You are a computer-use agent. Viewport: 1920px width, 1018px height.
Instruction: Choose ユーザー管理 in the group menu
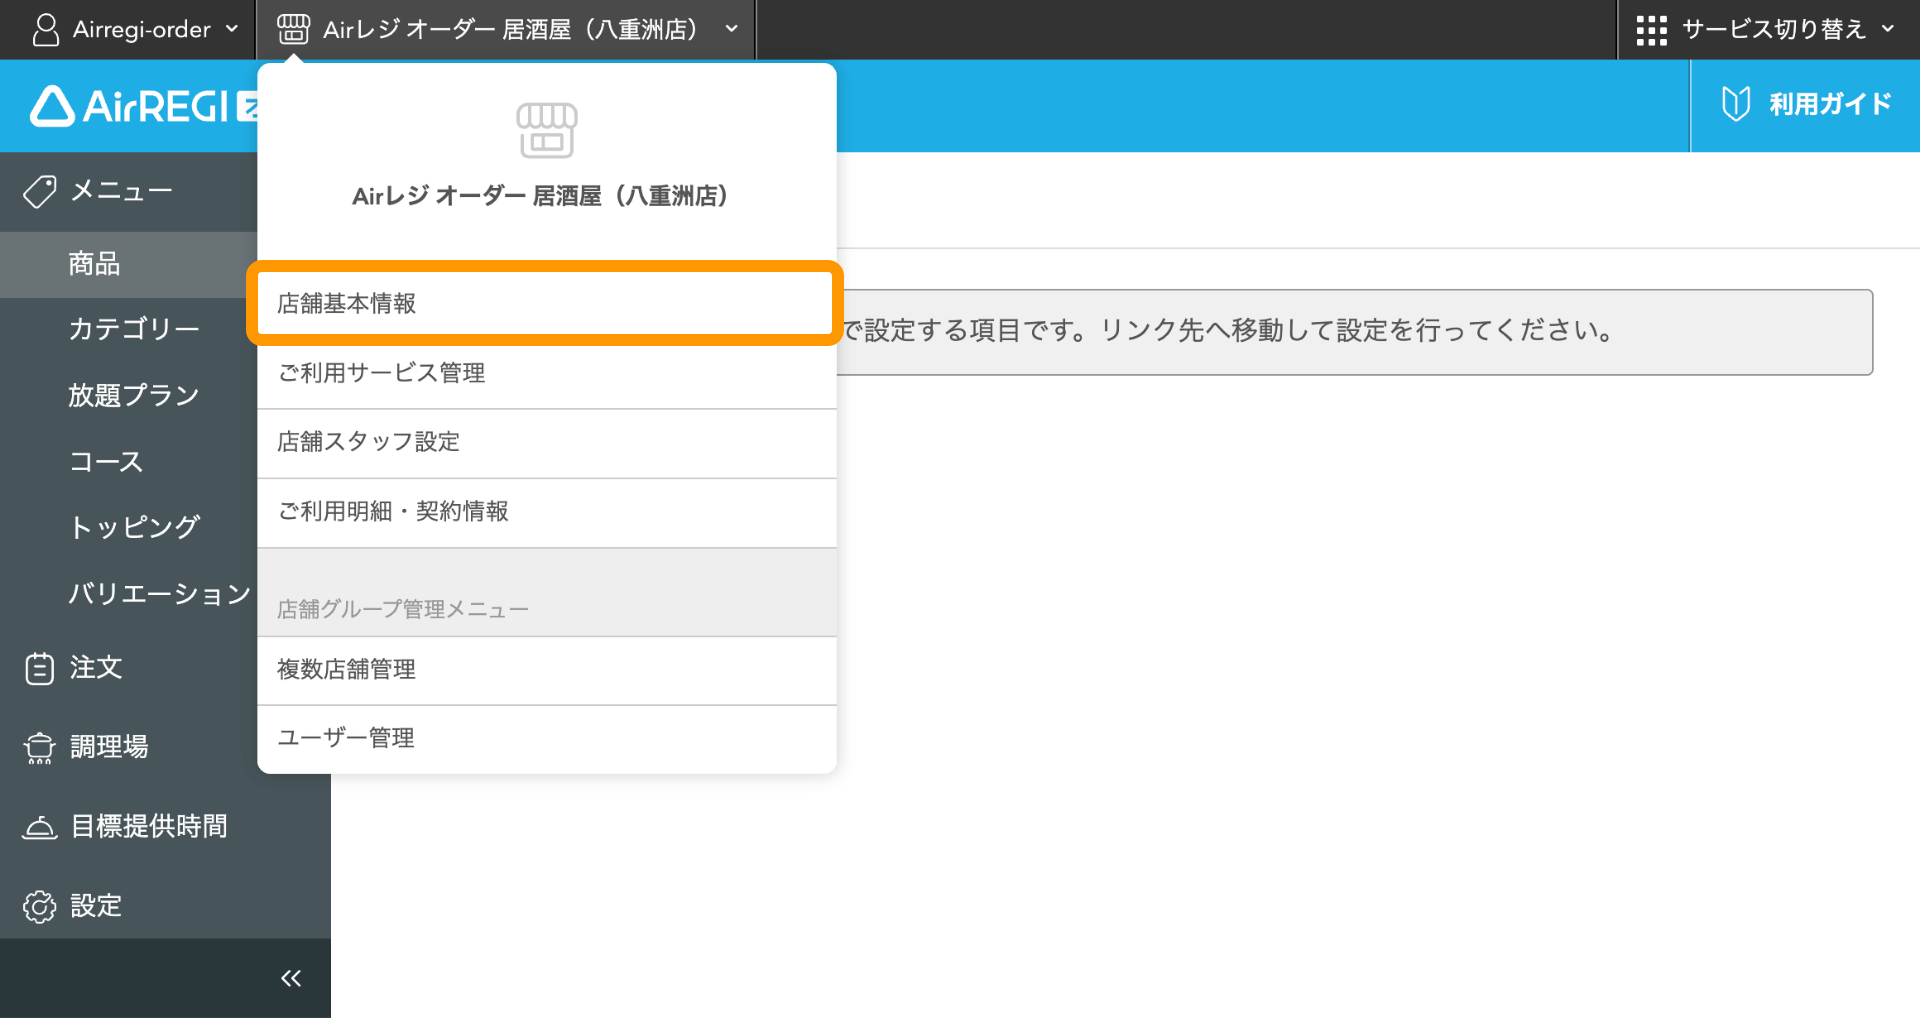pyautogui.click(x=547, y=739)
